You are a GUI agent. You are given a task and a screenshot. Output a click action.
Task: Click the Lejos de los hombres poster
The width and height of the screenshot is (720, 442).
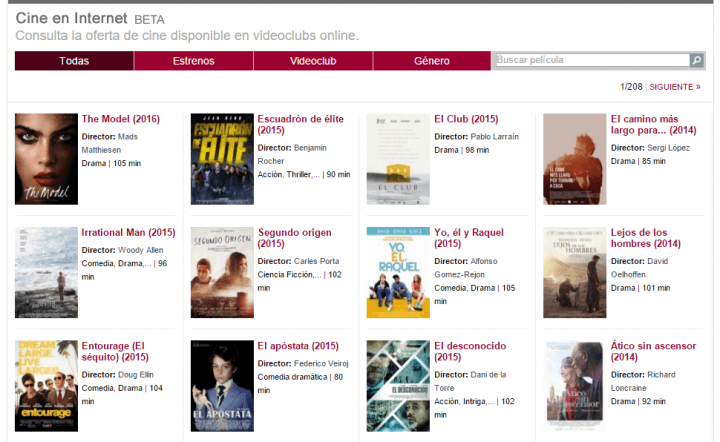[574, 272]
